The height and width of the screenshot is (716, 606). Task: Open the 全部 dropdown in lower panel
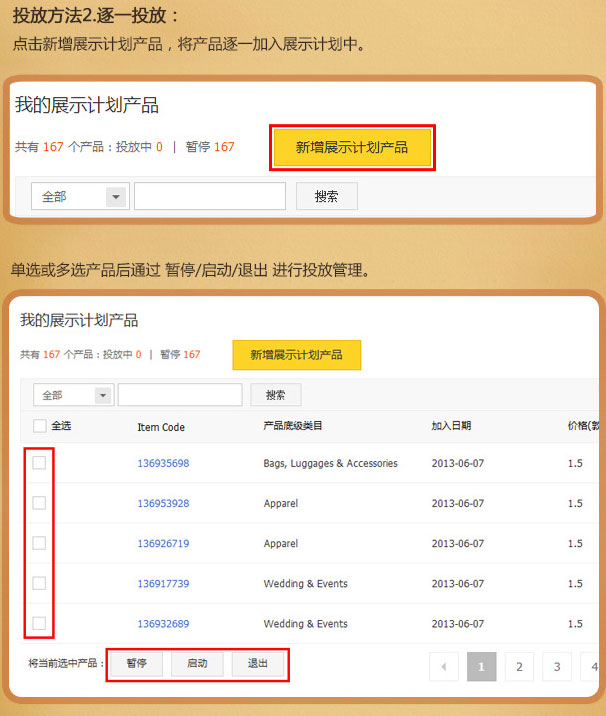click(73, 395)
